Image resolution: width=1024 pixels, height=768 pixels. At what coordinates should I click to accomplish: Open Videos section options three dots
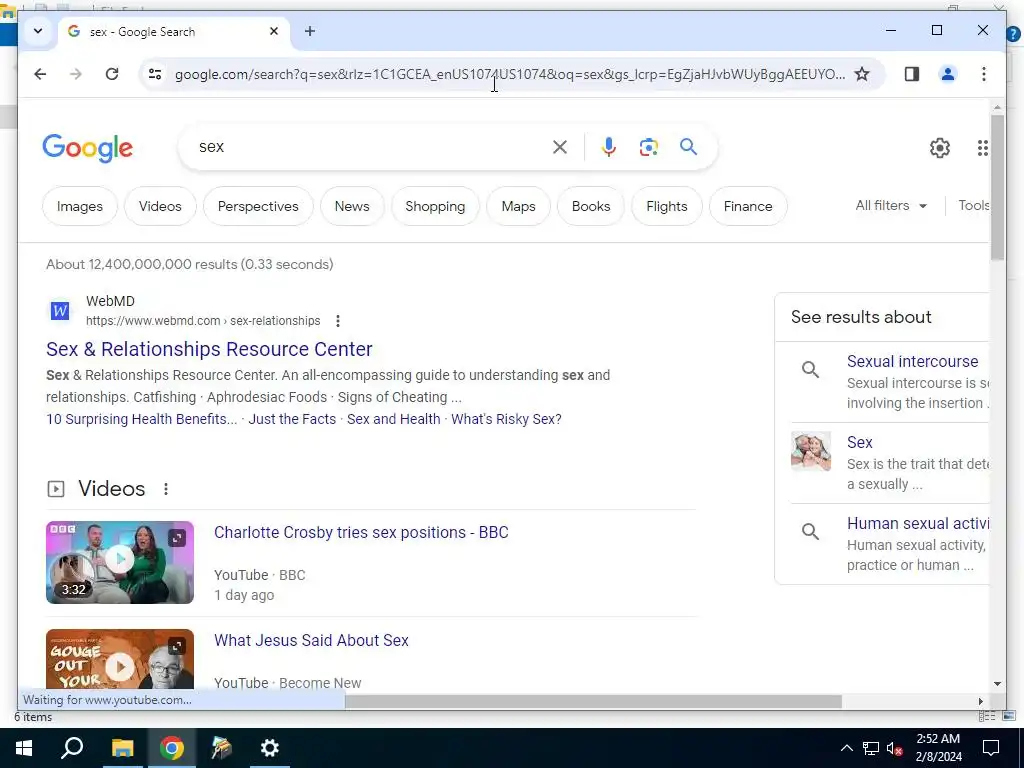click(x=166, y=488)
